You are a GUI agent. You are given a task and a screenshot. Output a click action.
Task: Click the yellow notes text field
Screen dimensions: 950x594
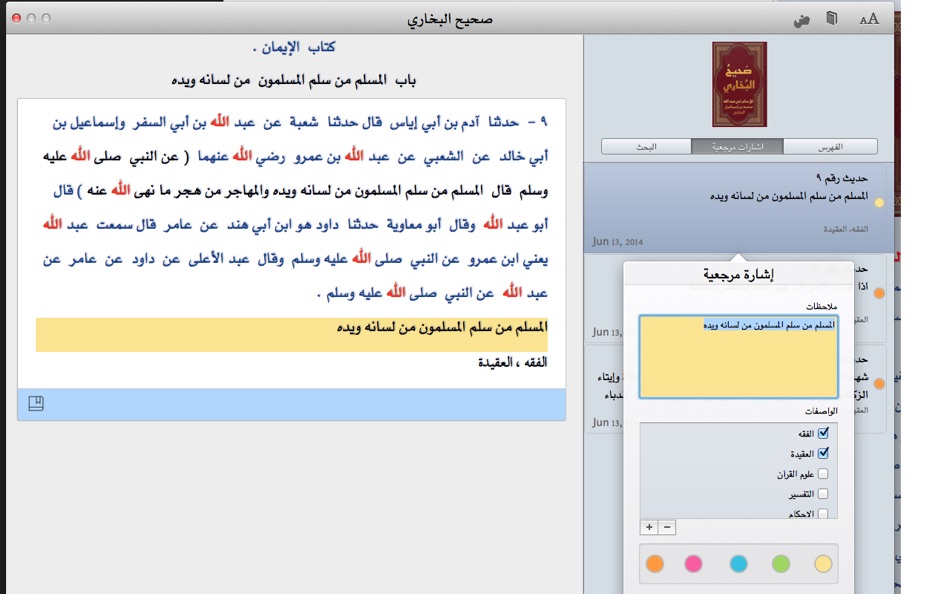739,356
